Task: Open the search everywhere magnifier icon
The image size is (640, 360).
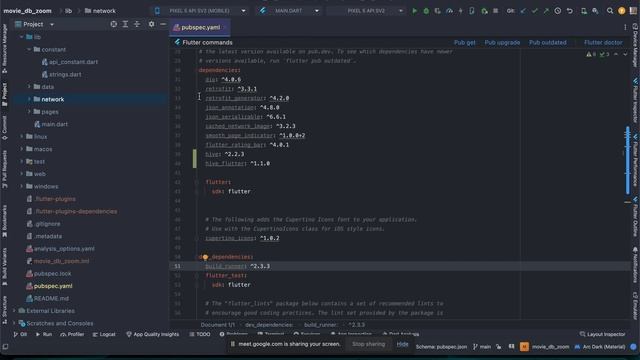Action: [610, 11]
